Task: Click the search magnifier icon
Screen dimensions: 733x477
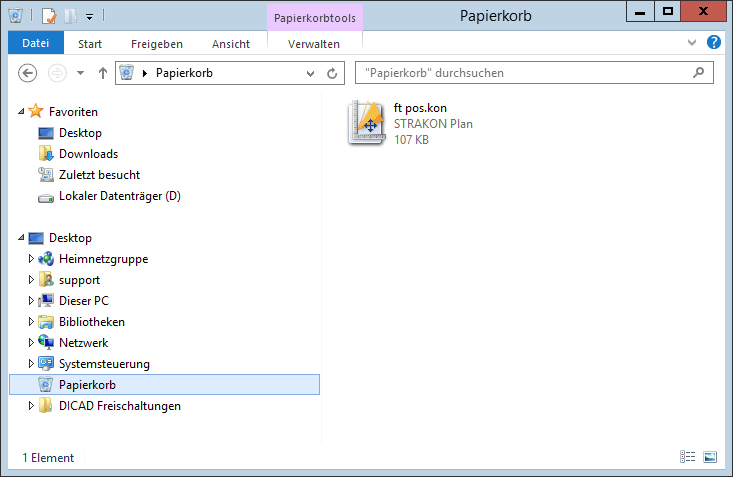Action: 698,72
